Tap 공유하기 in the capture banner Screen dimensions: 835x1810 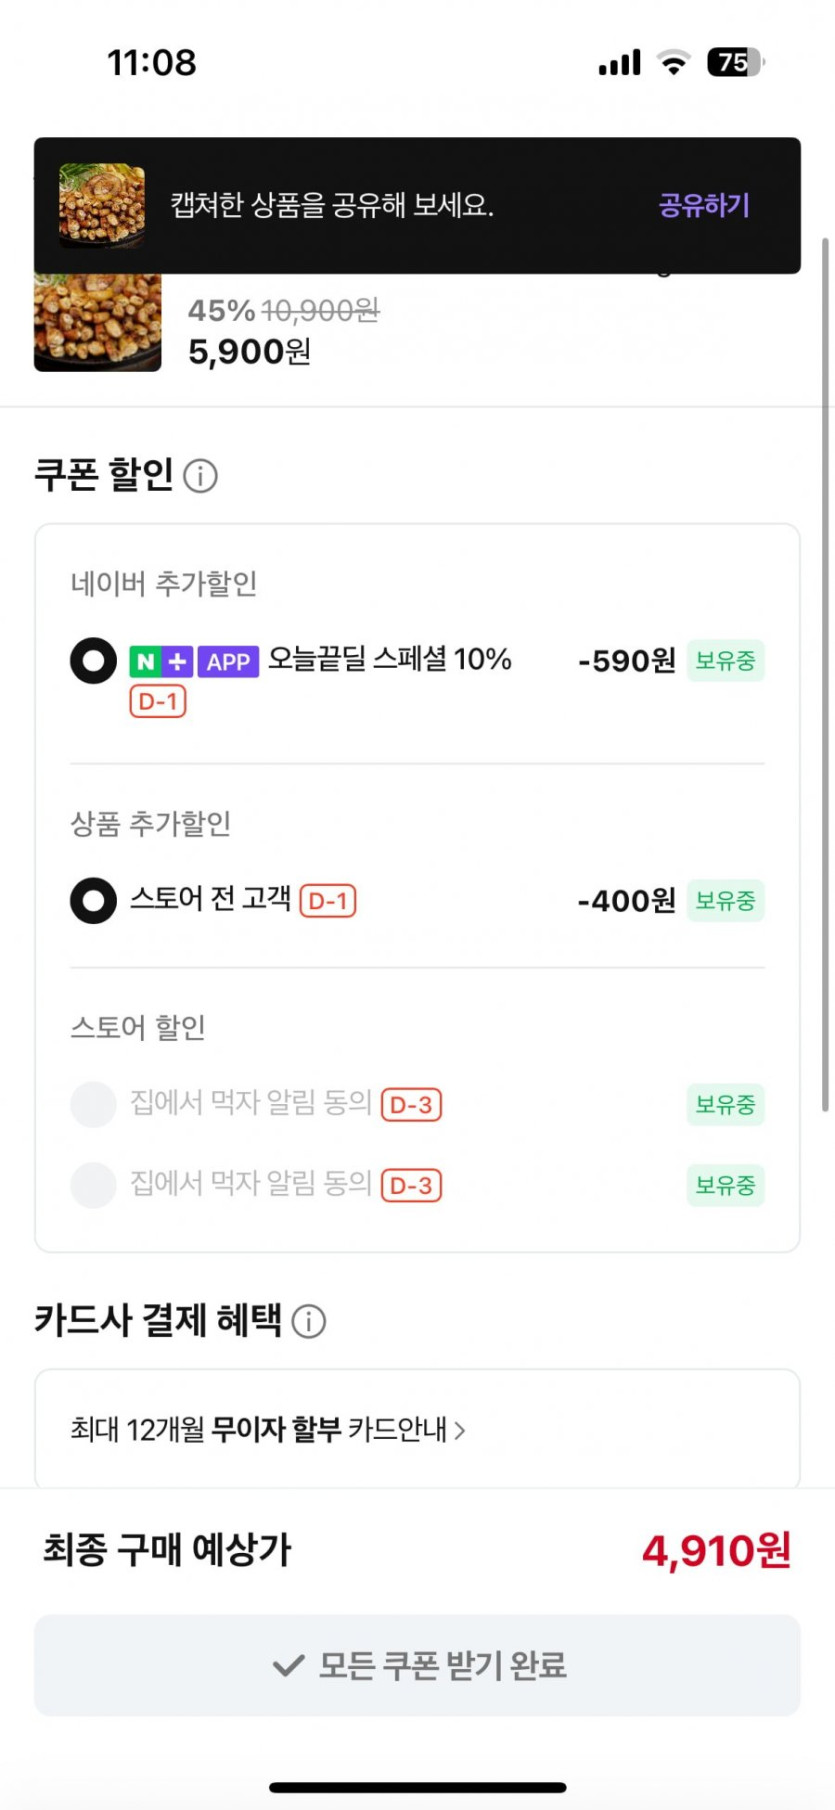coord(704,206)
